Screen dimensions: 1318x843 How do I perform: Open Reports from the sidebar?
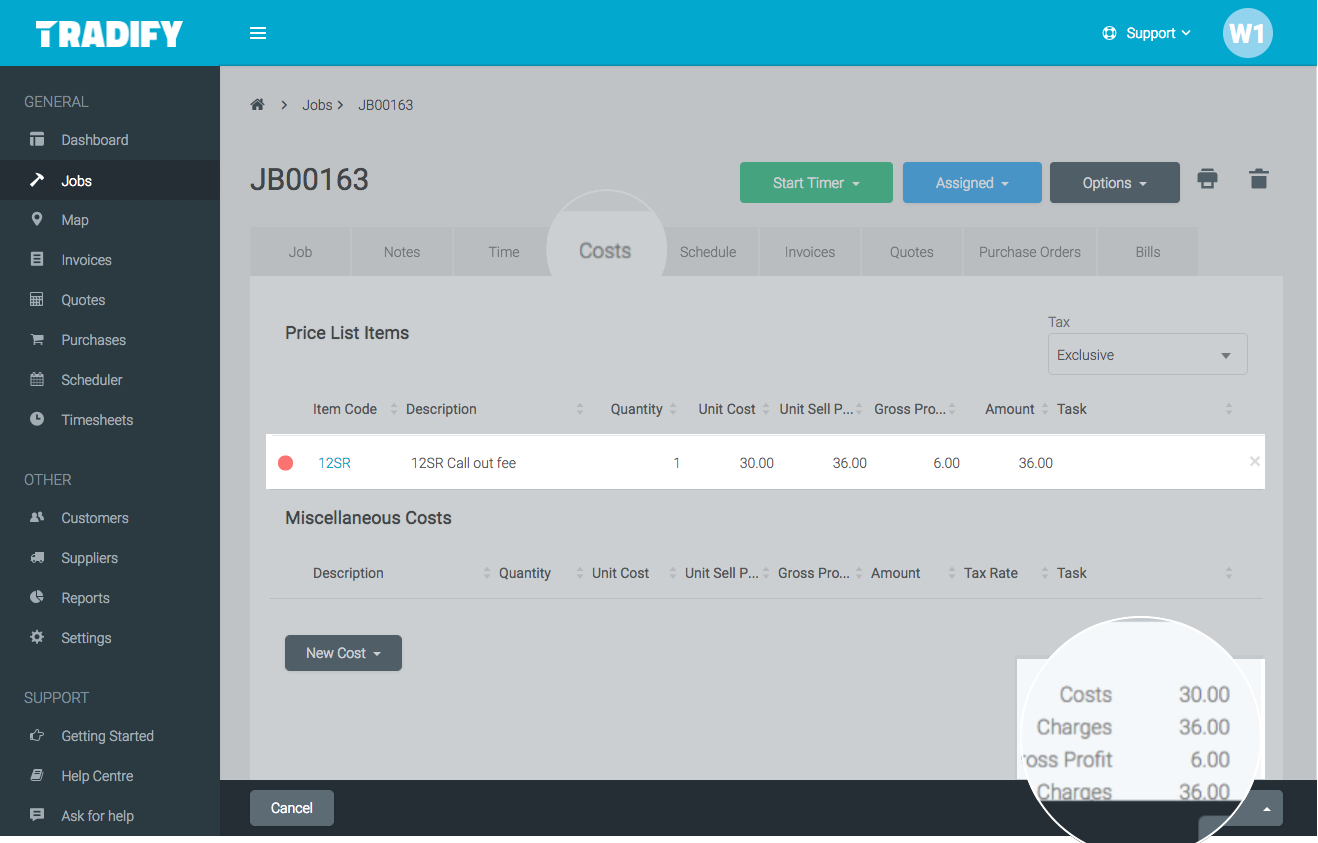tap(85, 597)
